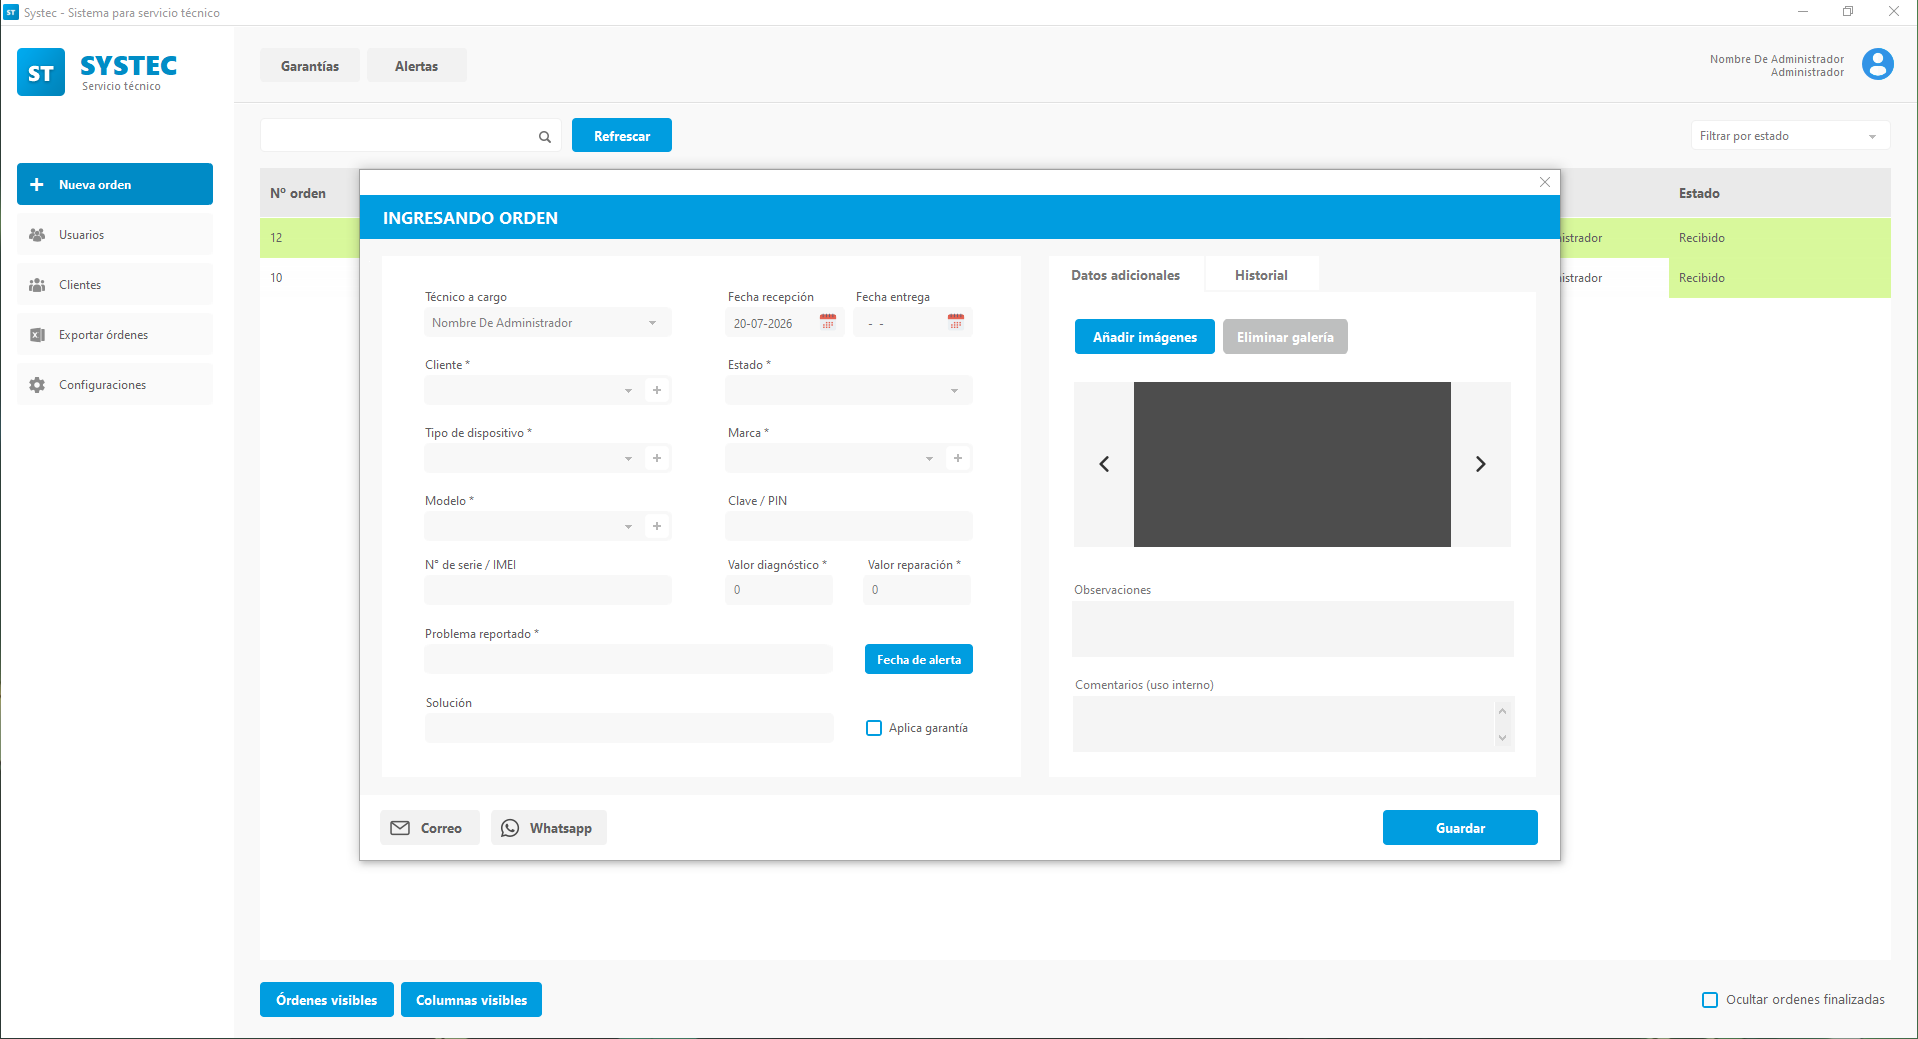
Task: Switch to the Historial tab
Action: tap(1261, 275)
